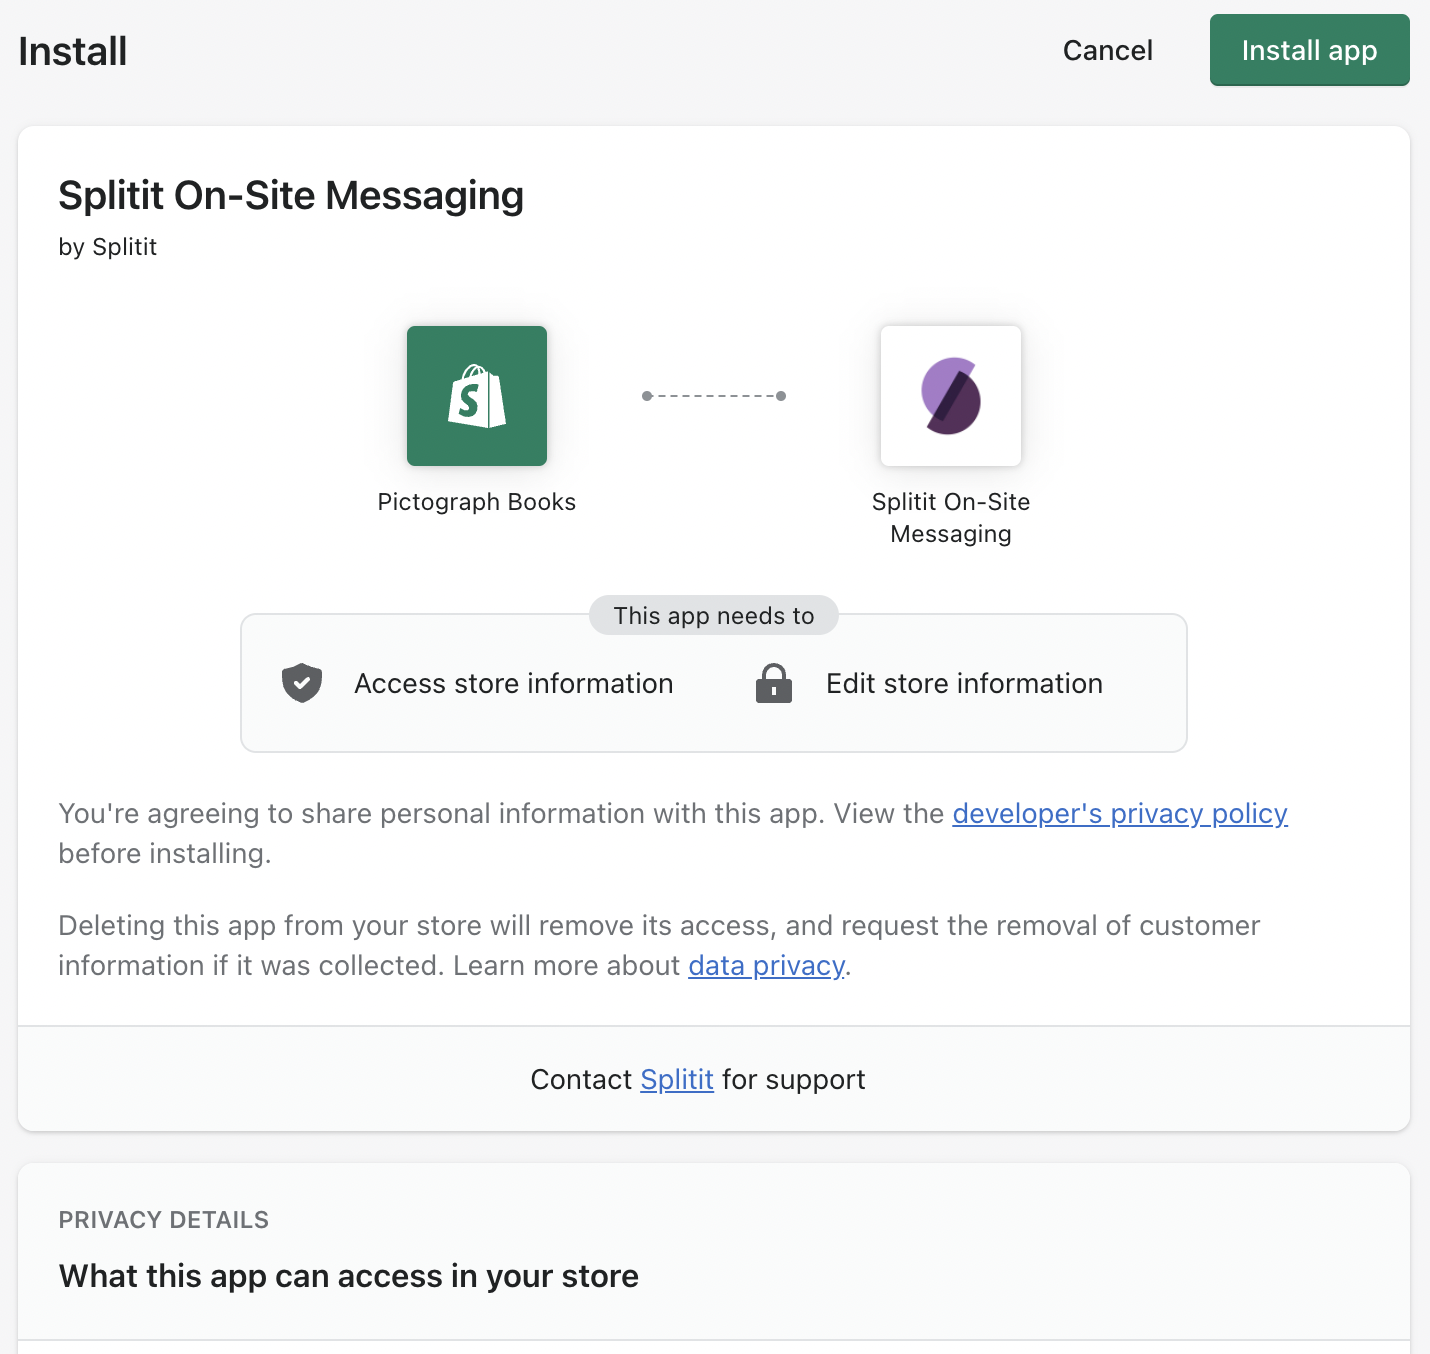This screenshot has height=1354, width=1430.
Task: Click 'Splitit On-Site Messaging' label under logo
Action: pos(951,517)
